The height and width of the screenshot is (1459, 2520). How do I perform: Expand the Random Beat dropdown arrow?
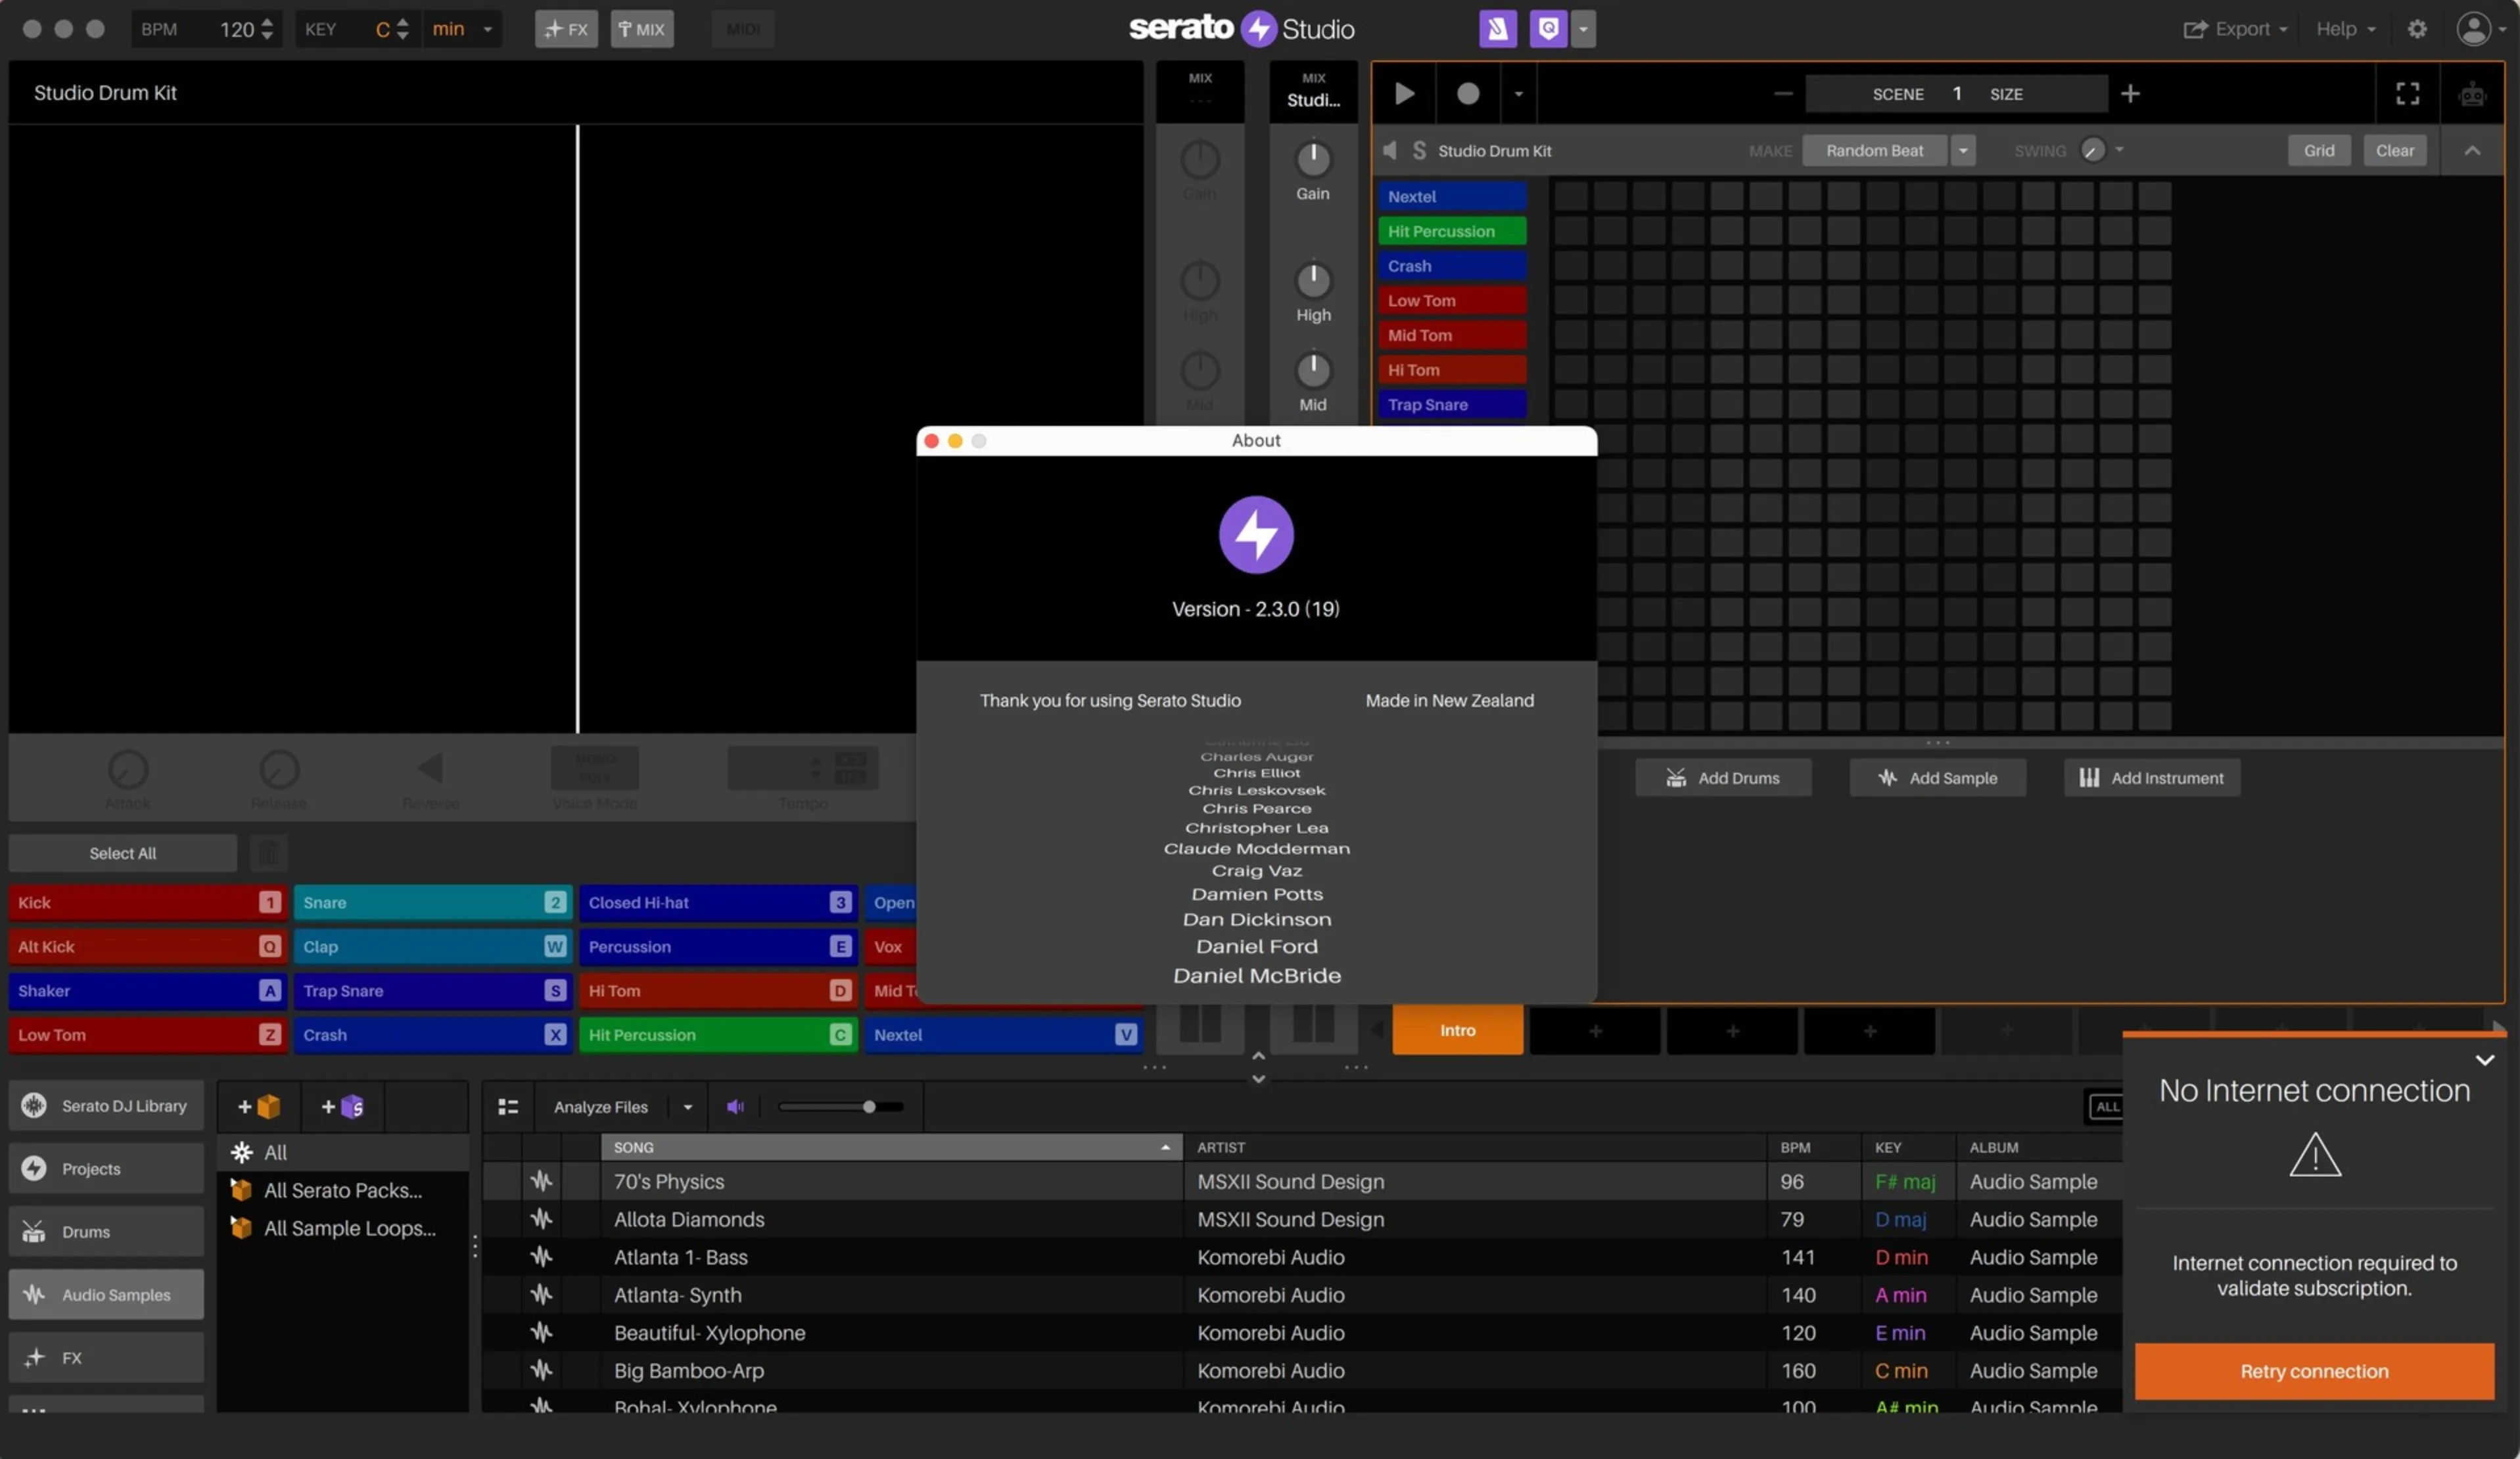click(1963, 150)
